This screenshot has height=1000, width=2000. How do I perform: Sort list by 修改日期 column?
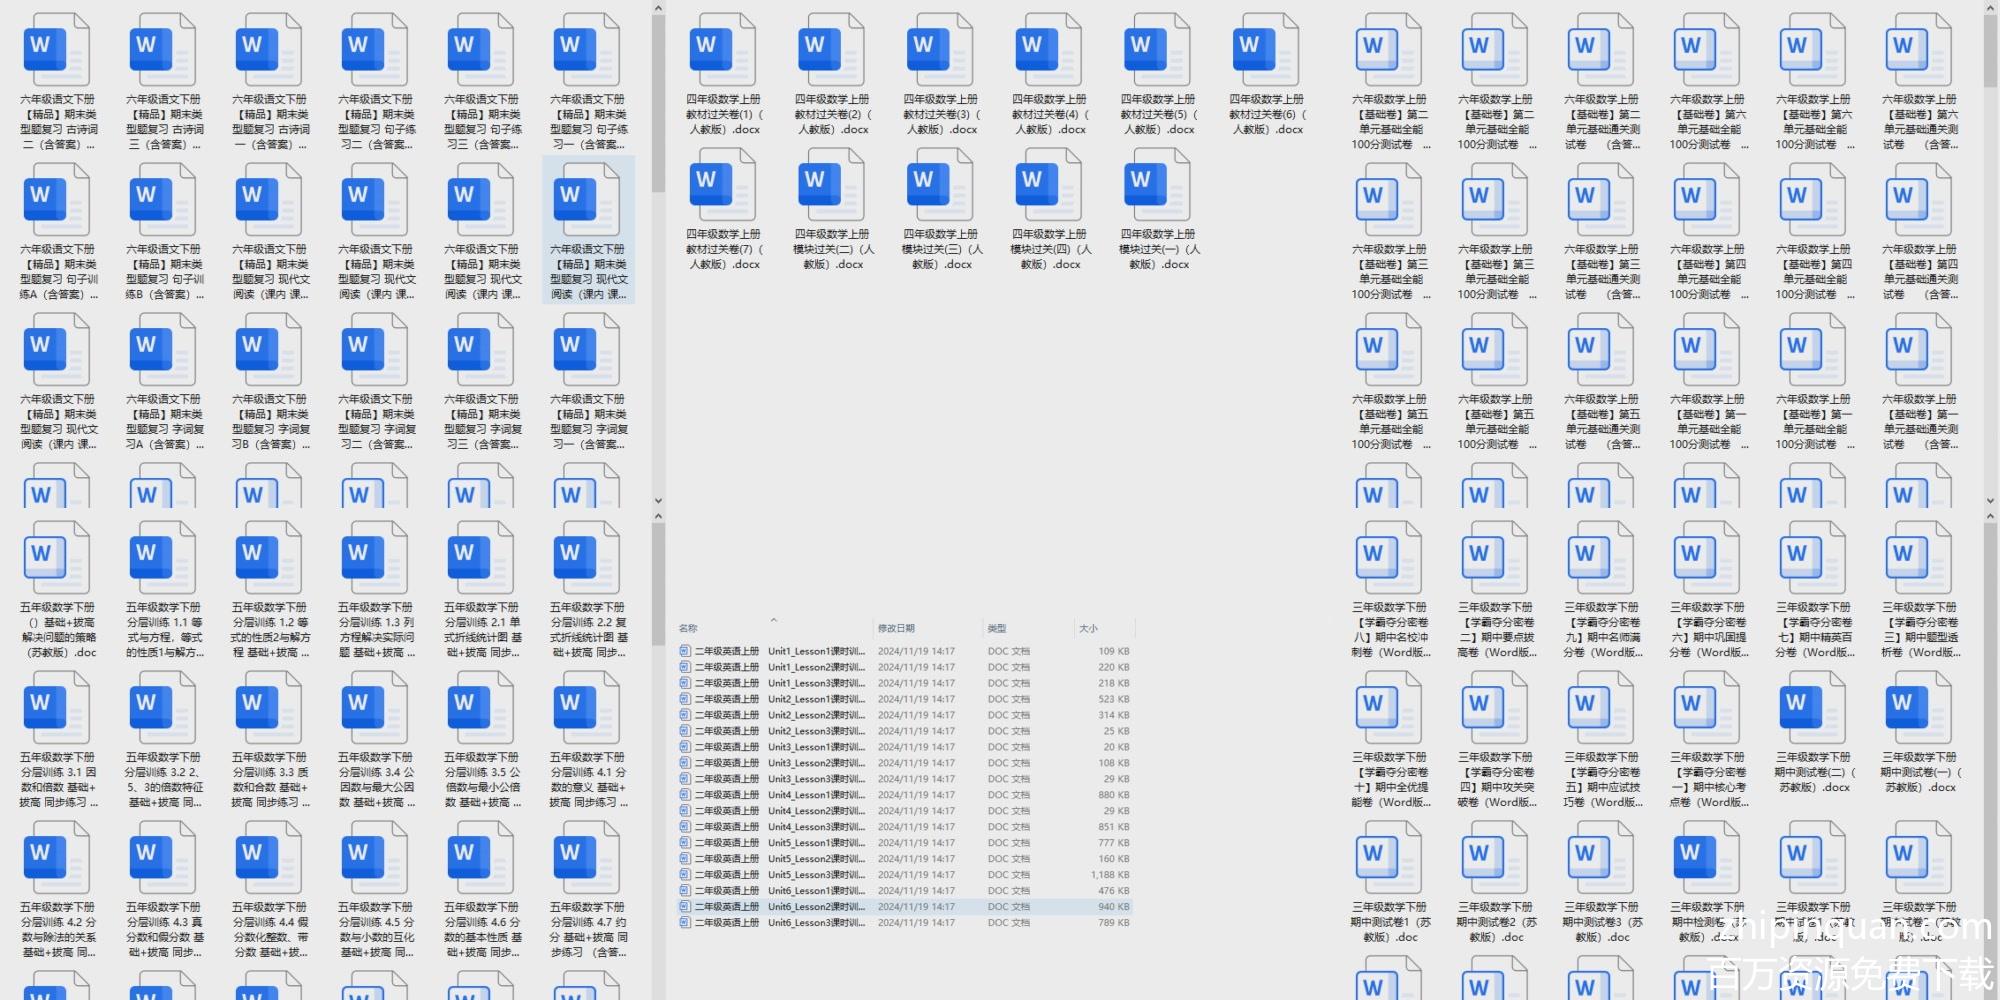[x=896, y=629]
